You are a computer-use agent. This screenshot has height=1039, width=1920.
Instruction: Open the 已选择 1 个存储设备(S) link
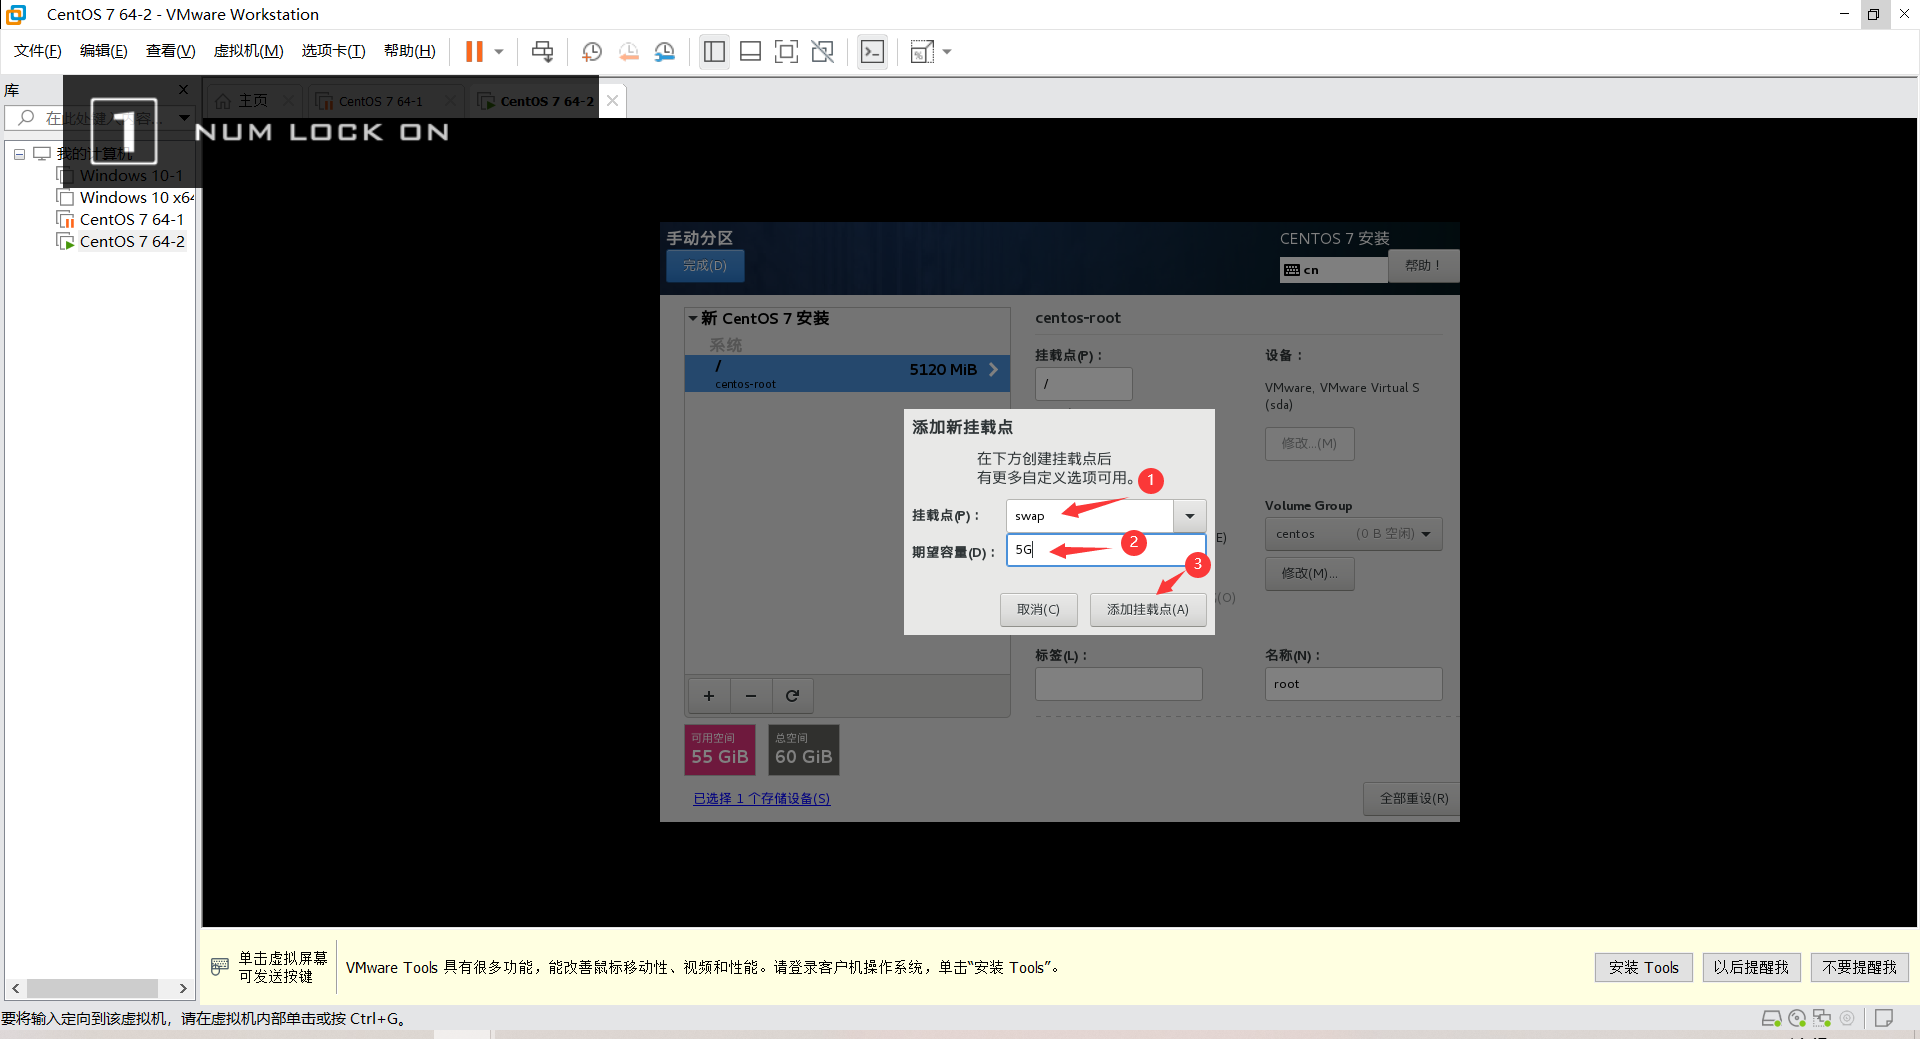tap(762, 799)
